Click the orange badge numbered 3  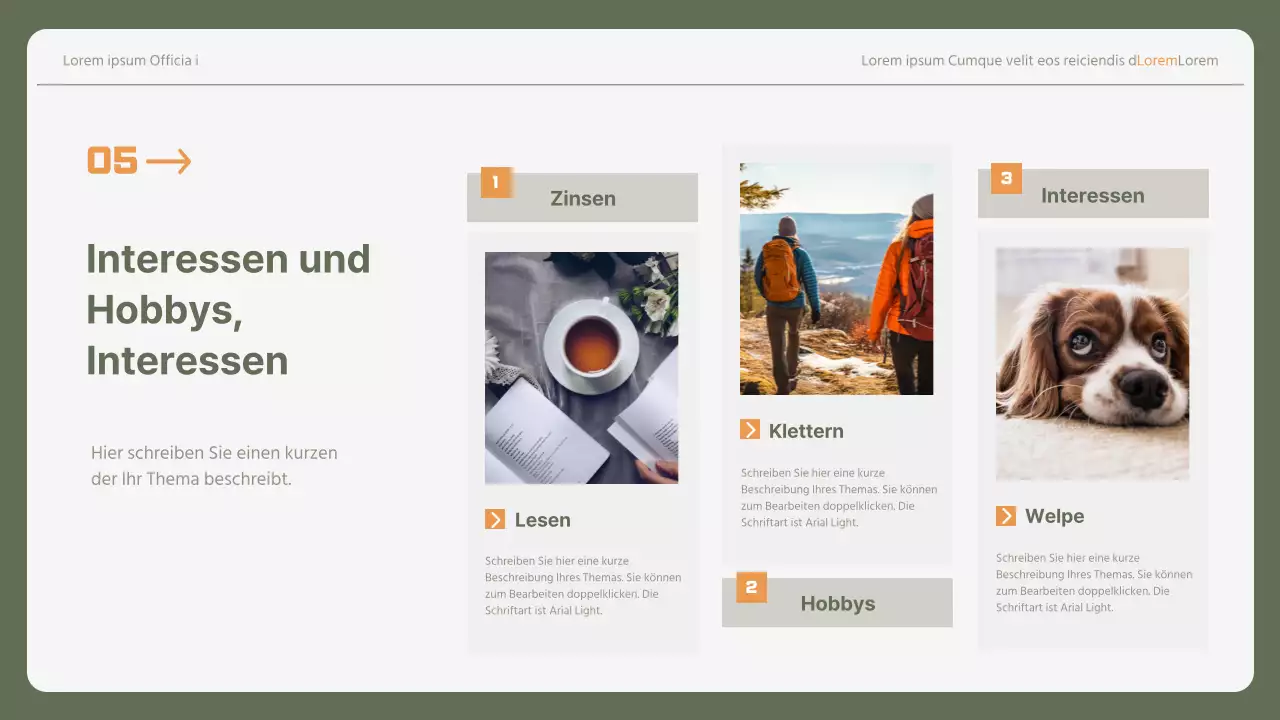pos(1006,180)
